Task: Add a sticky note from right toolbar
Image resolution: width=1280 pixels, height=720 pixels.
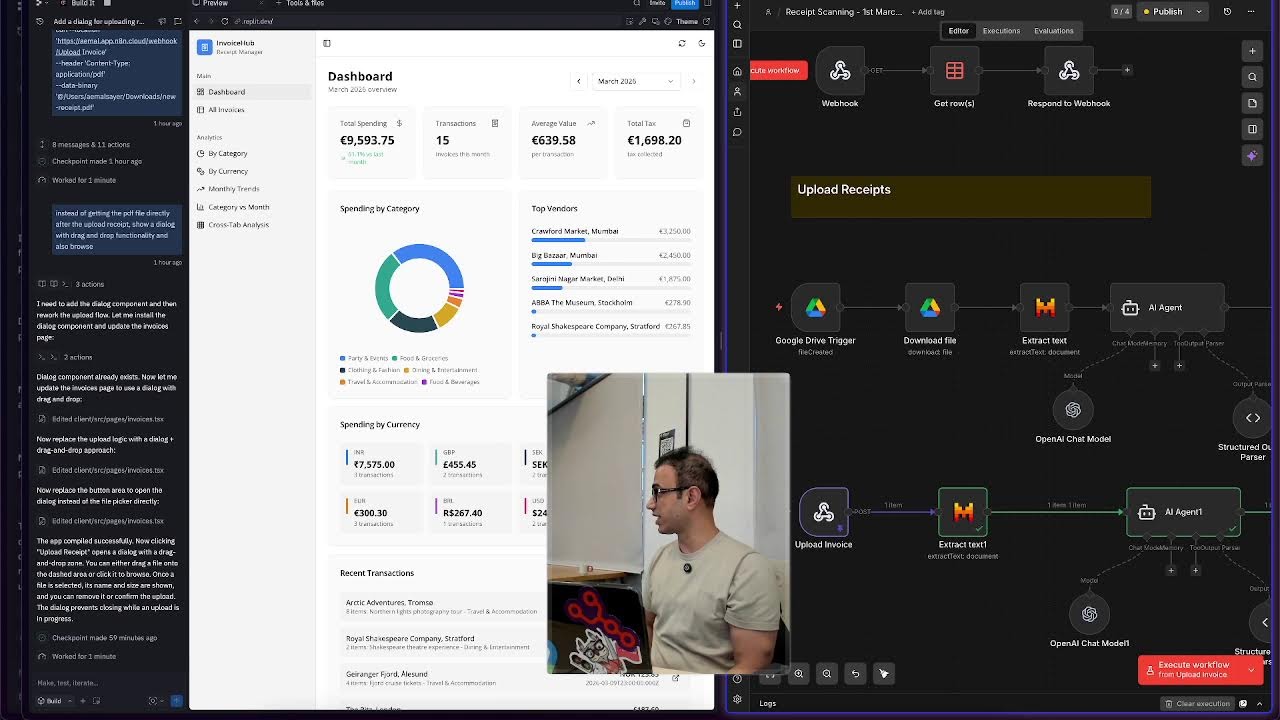Action: pyautogui.click(x=1252, y=103)
